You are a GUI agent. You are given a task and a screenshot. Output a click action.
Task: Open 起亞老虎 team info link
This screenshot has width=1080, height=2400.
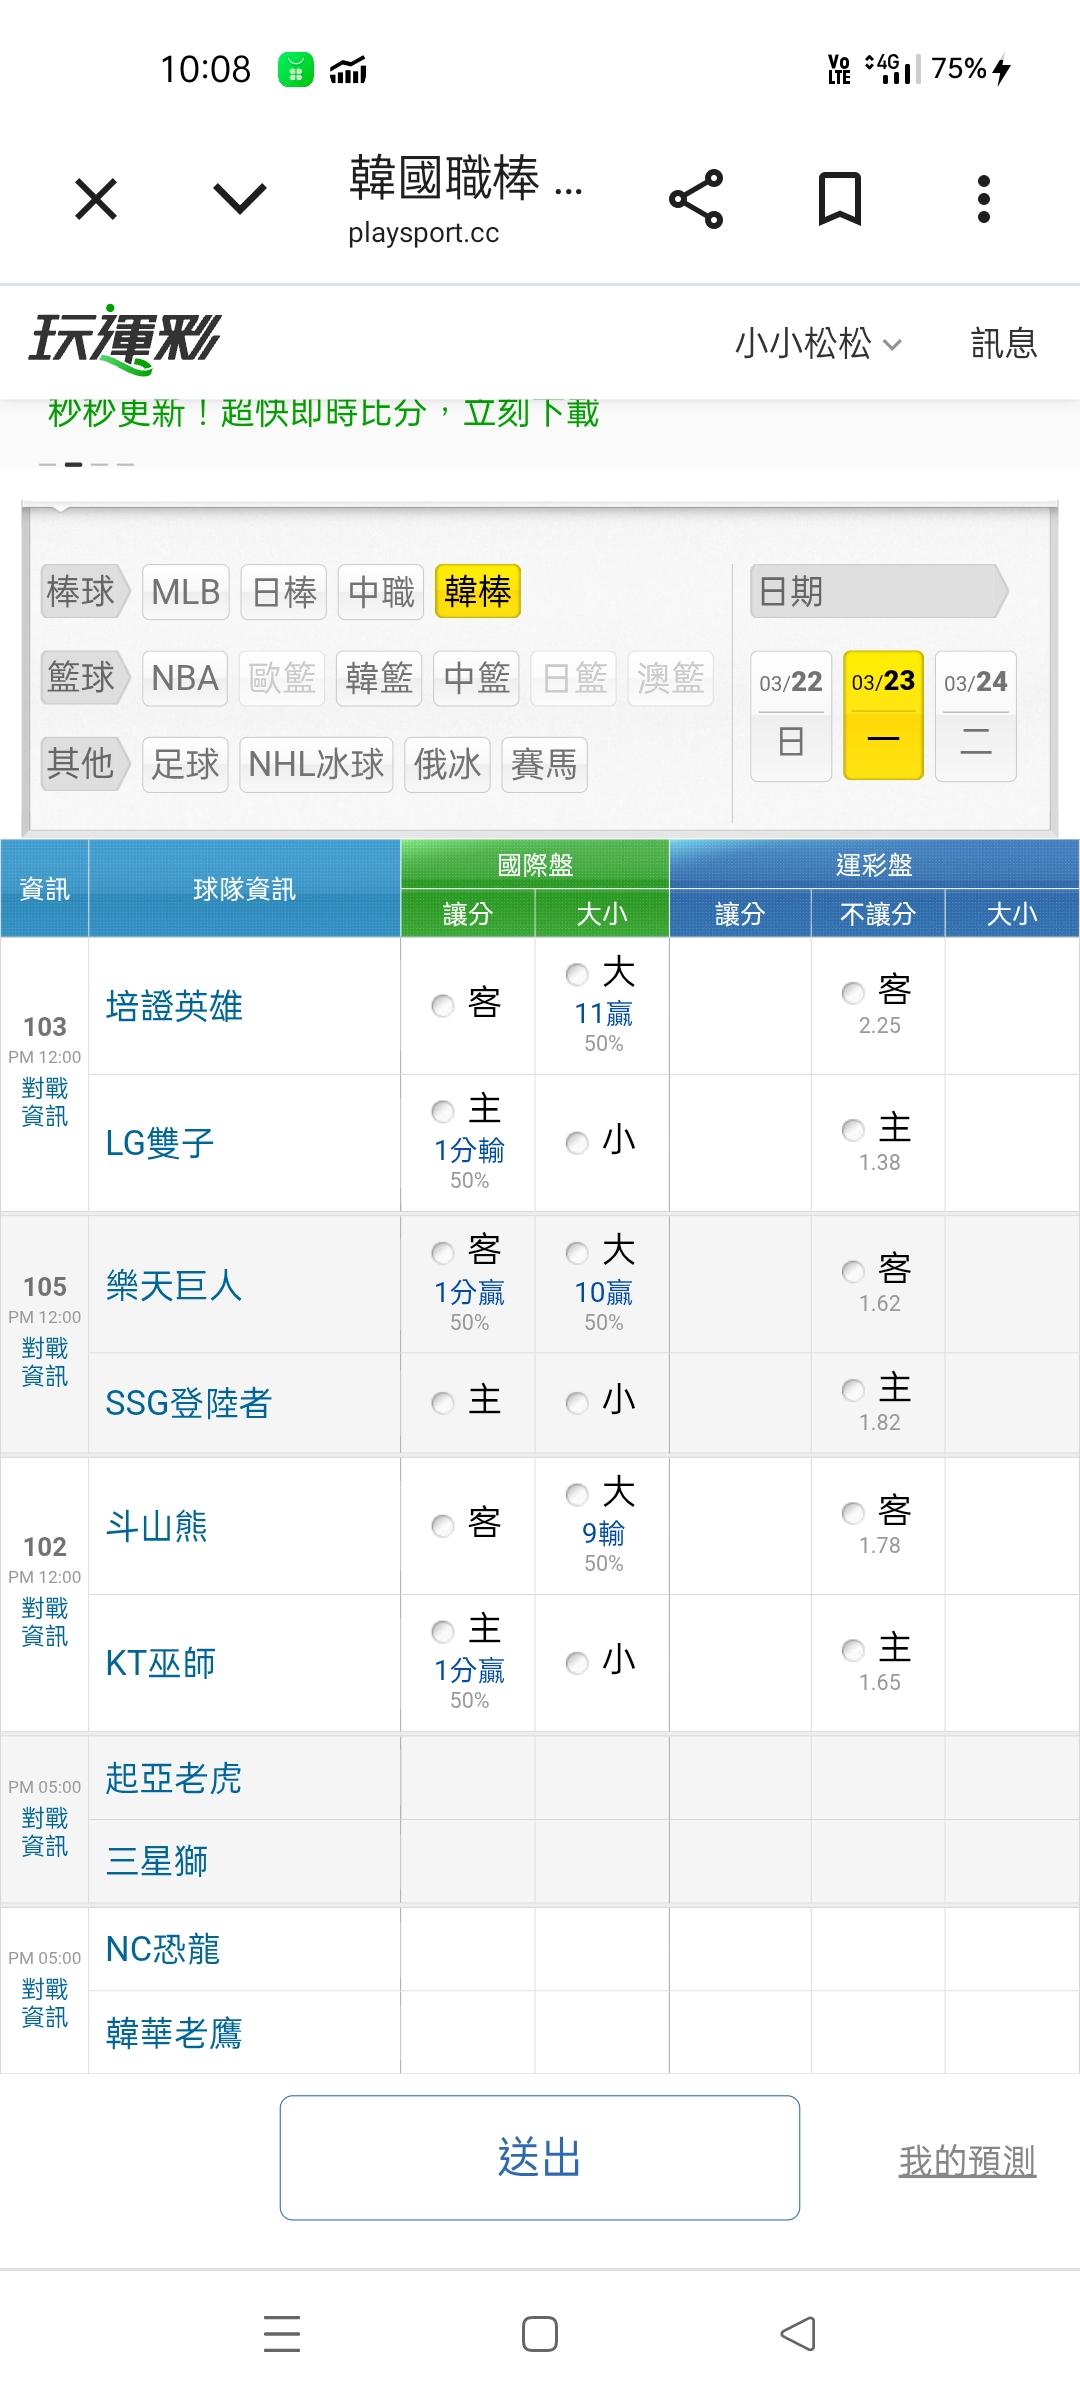point(174,1778)
